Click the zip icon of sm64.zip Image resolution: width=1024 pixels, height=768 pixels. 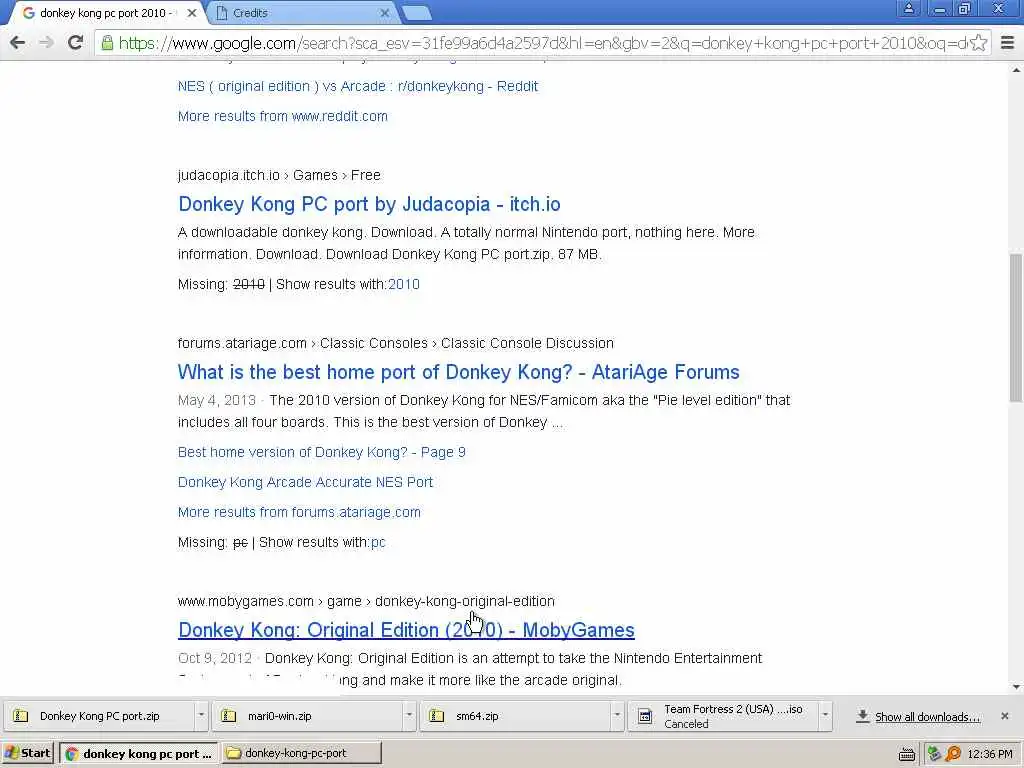click(x=436, y=716)
